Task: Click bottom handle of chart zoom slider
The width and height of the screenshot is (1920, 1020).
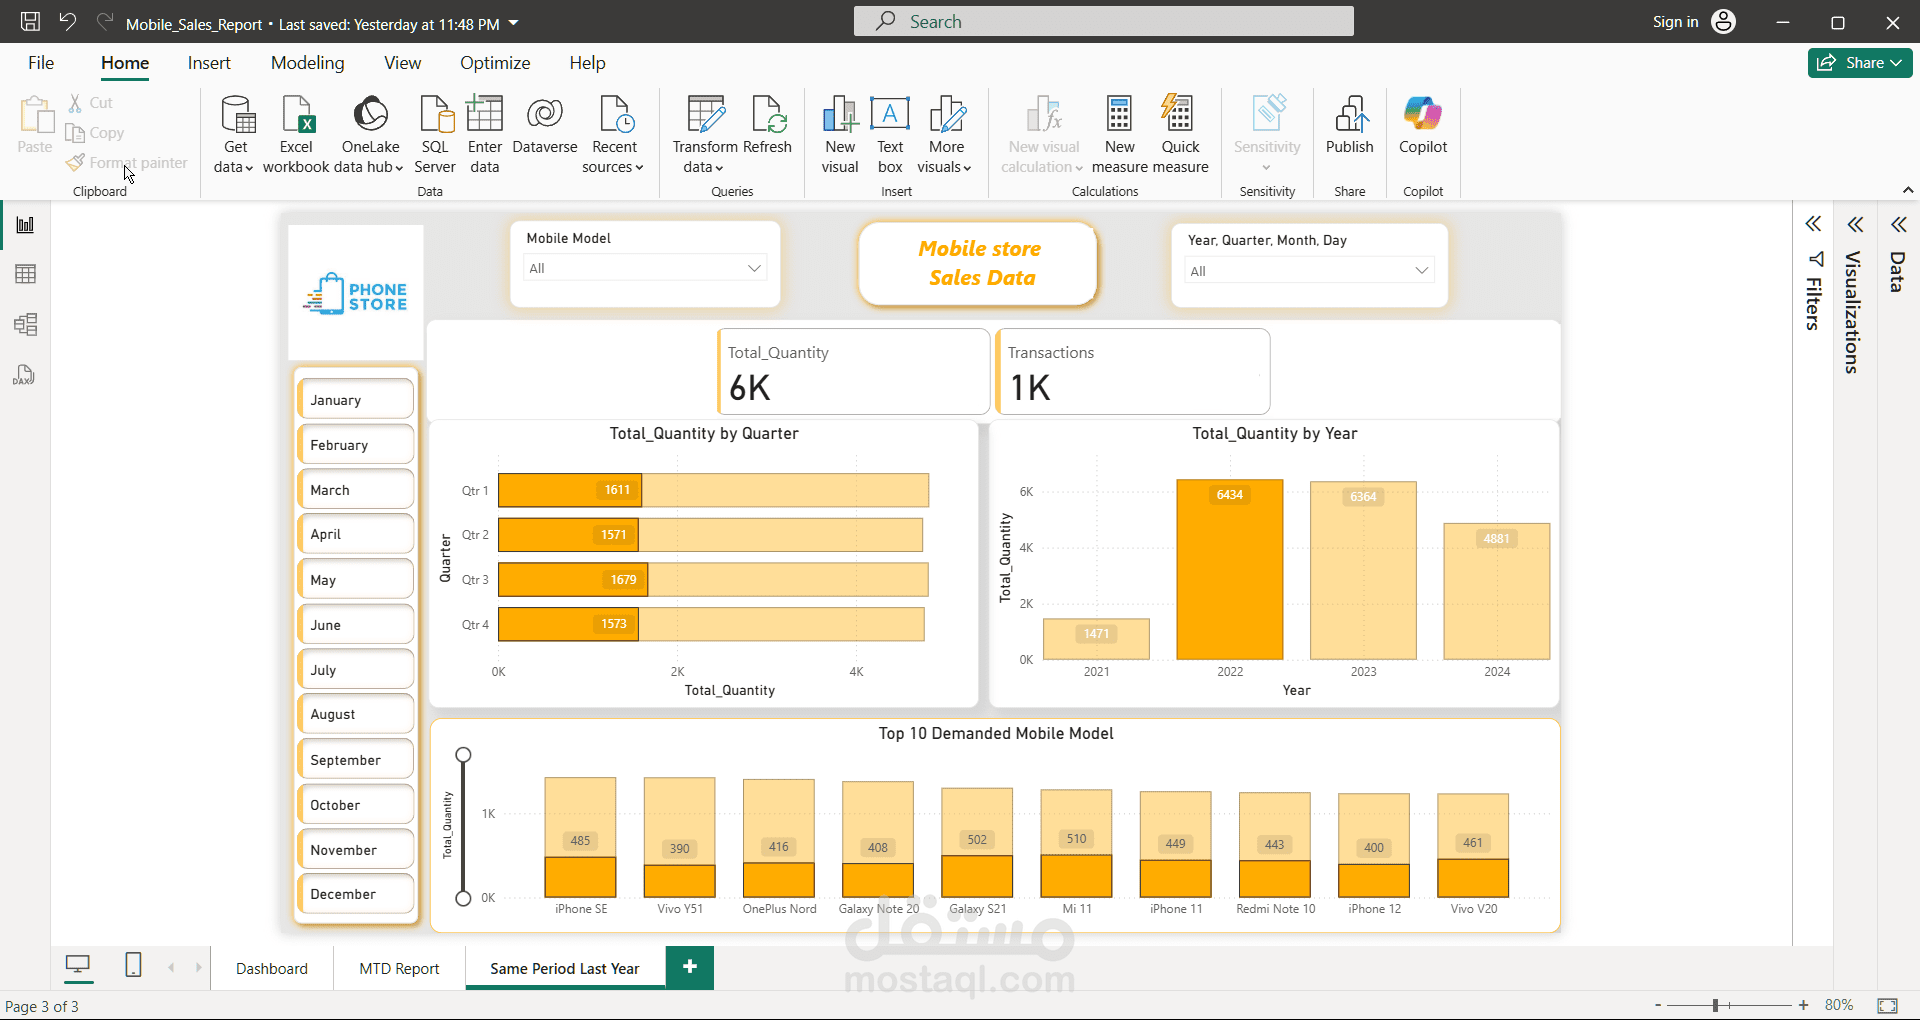Action: tap(463, 898)
